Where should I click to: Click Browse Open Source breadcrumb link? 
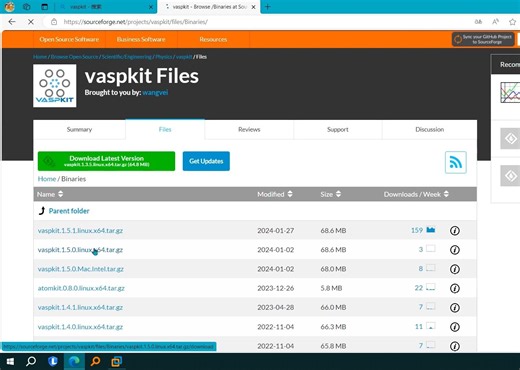pos(74,57)
